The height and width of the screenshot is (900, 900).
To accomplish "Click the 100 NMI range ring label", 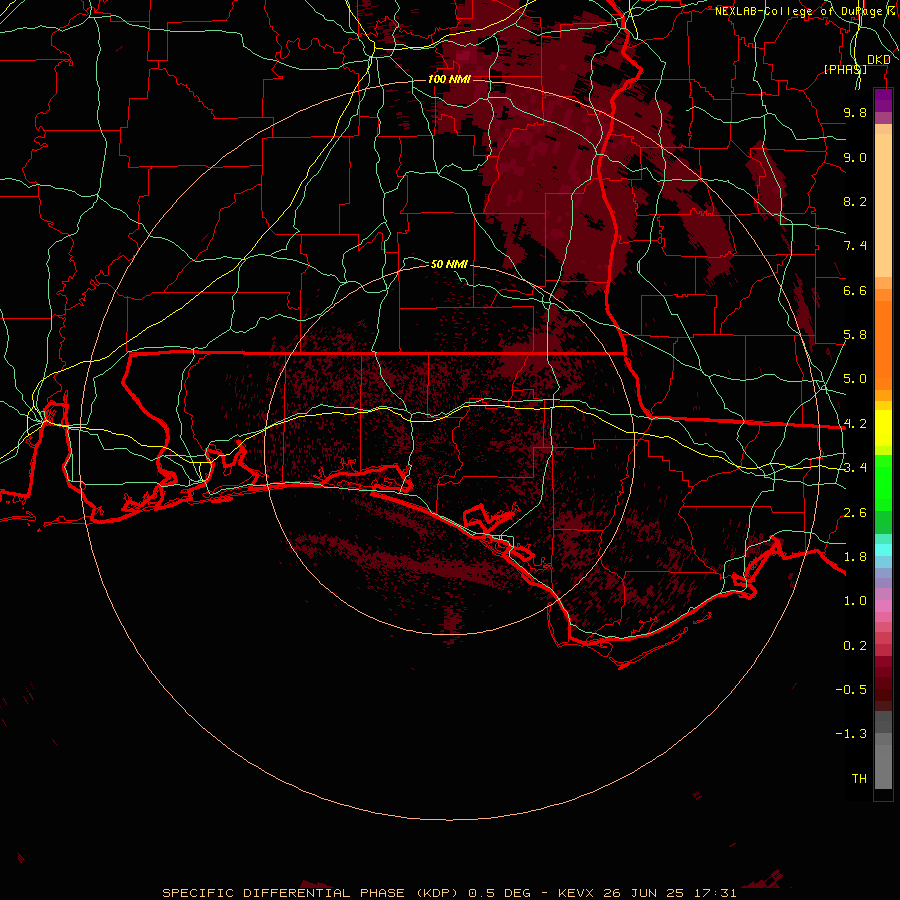I will (x=449, y=79).
